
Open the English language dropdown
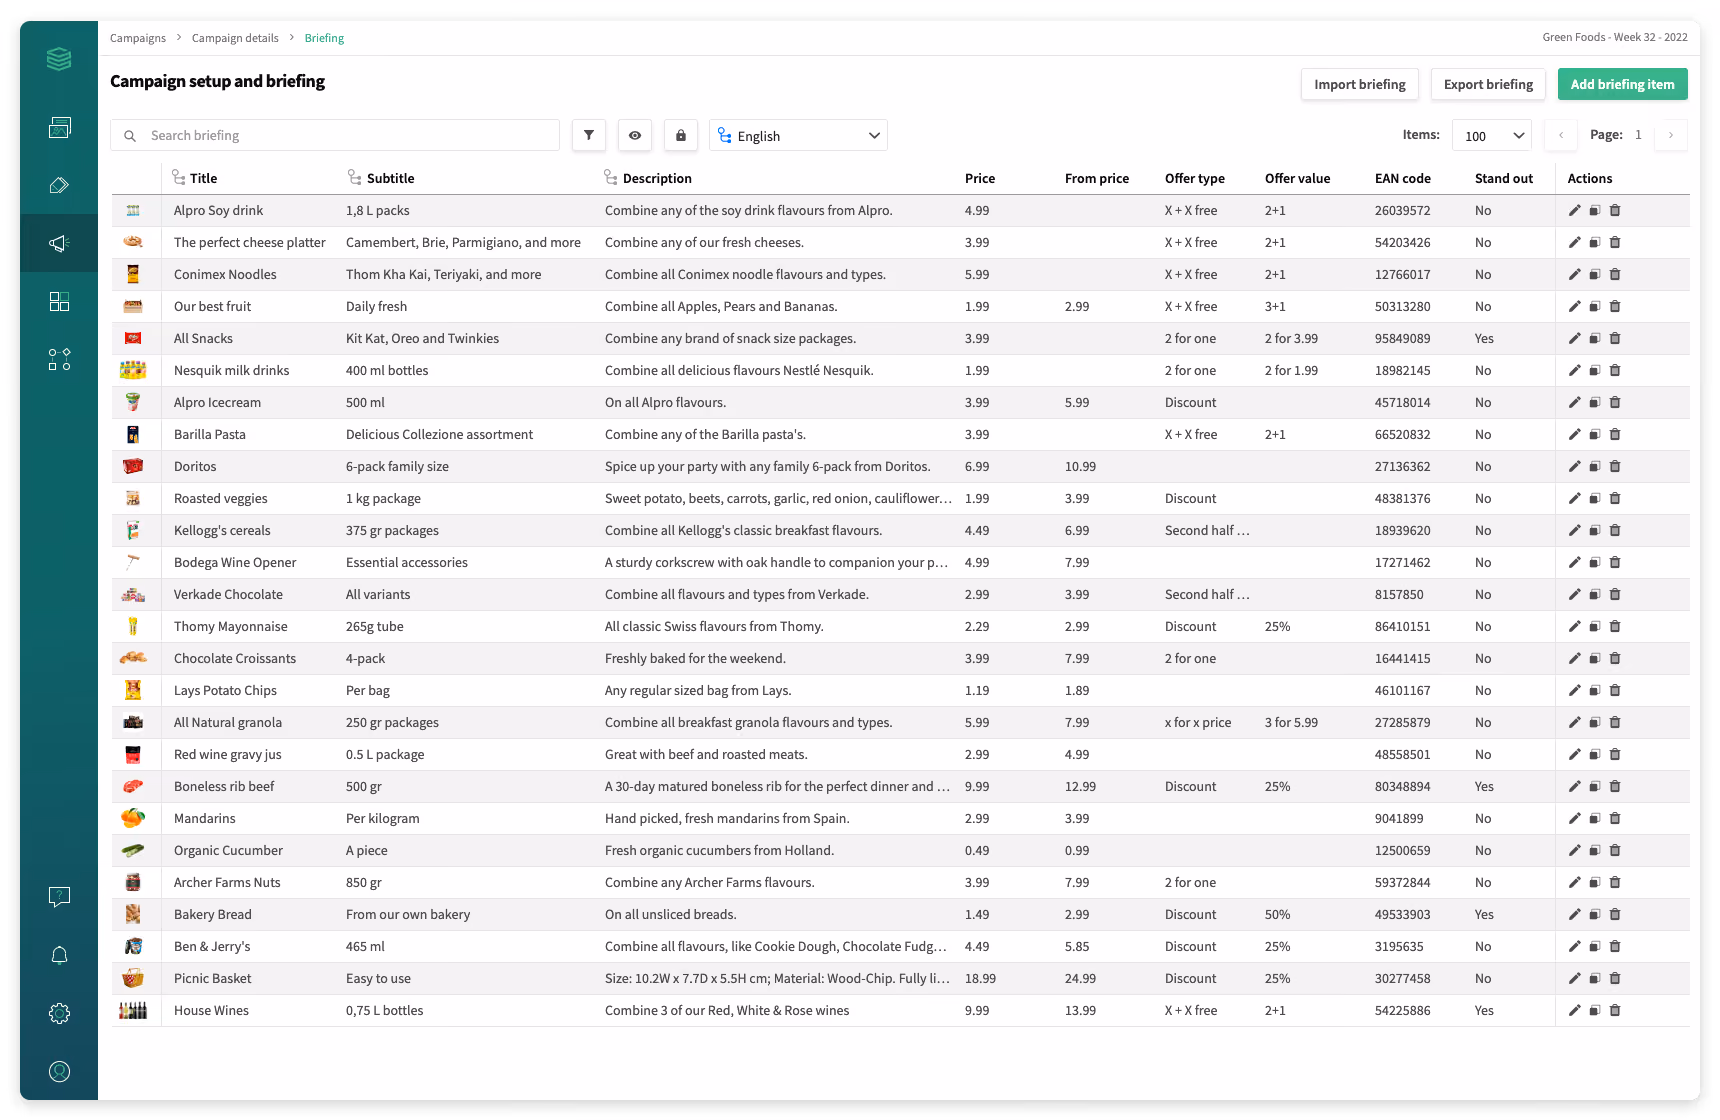click(798, 135)
